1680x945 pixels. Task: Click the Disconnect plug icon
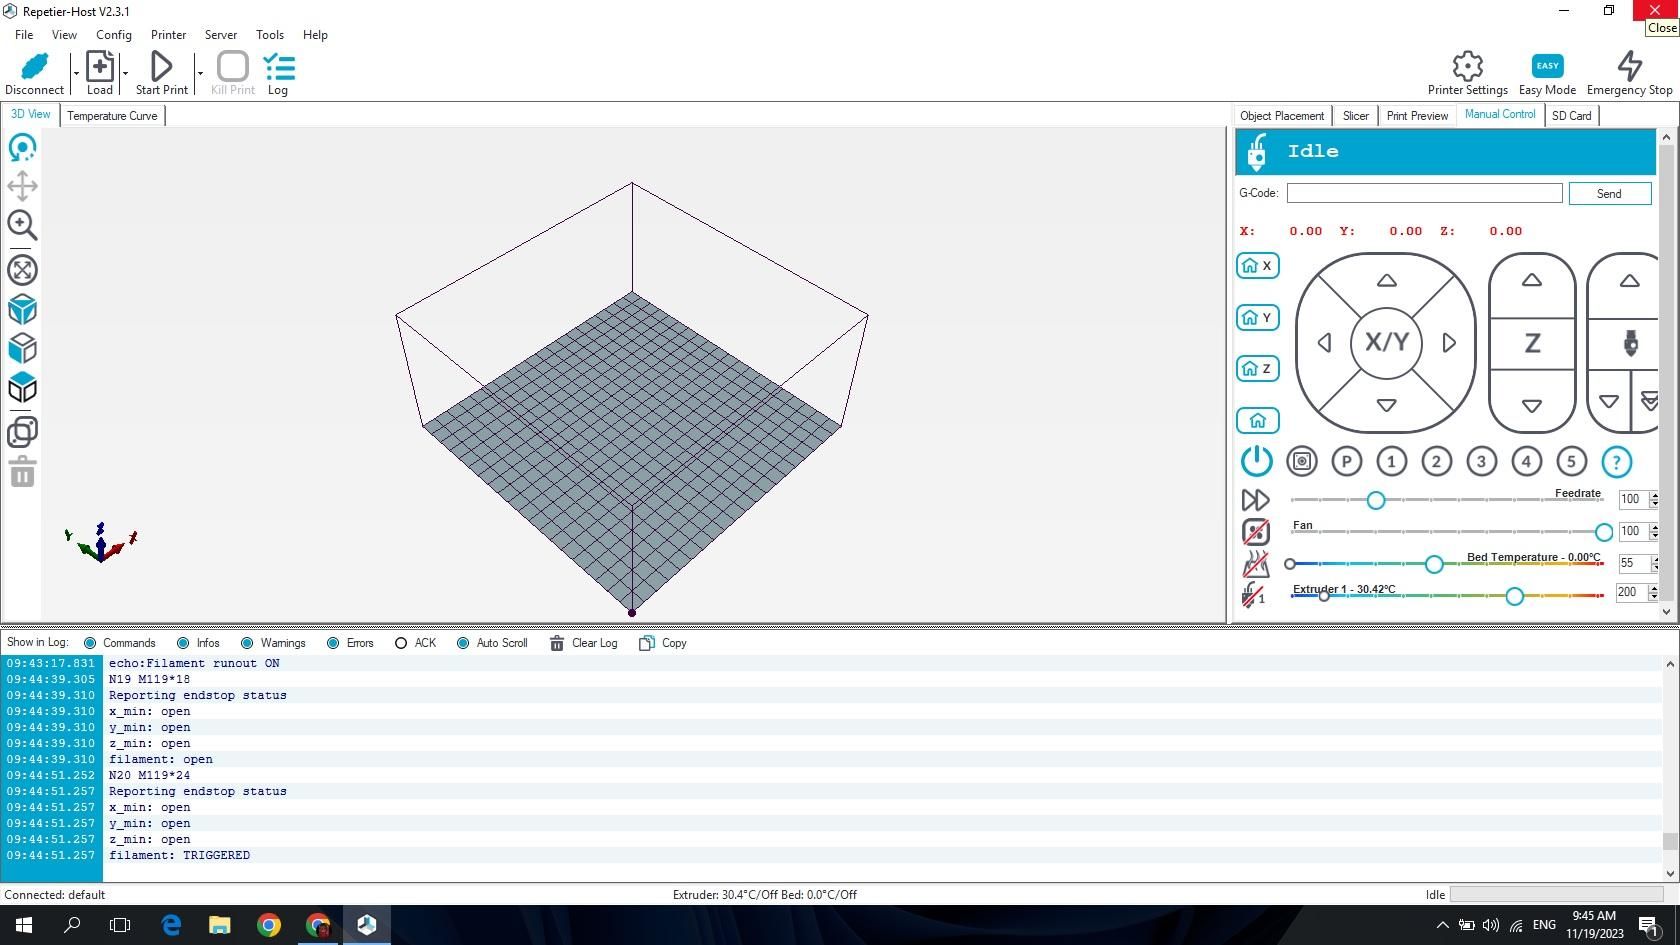(x=34, y=66)
